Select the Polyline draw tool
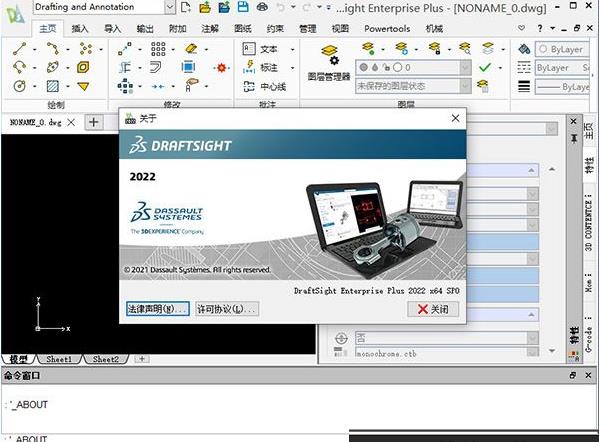The height and width of the screenshot is (442, 599). coord(53,49)
